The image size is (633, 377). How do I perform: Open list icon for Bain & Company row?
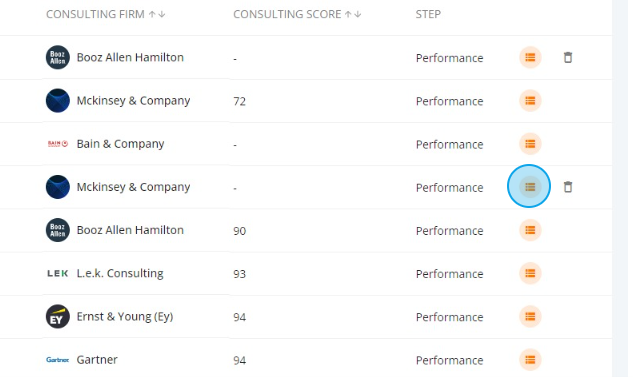tap(530, 144)
